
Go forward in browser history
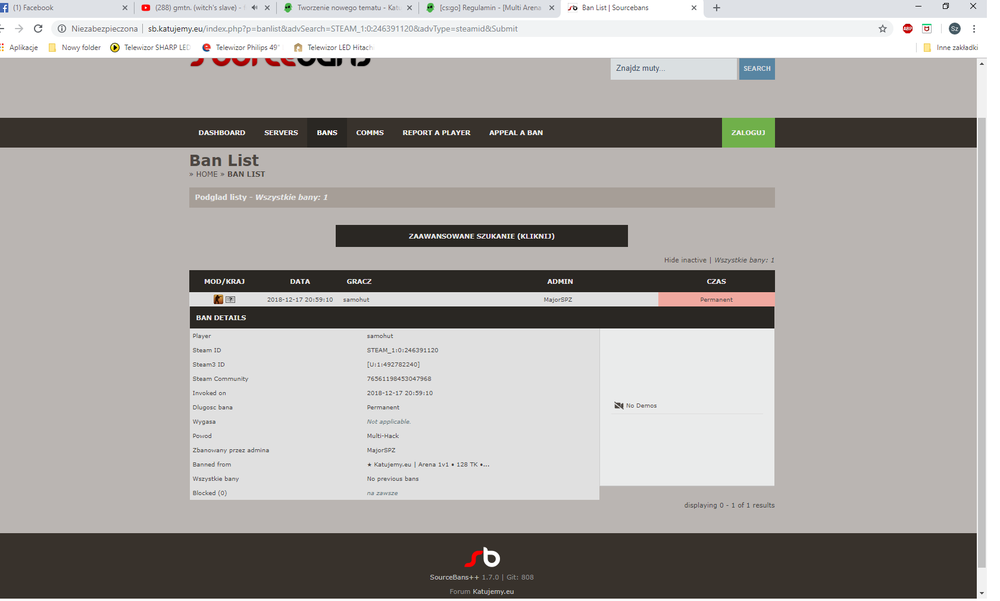(x=19, y=29)
